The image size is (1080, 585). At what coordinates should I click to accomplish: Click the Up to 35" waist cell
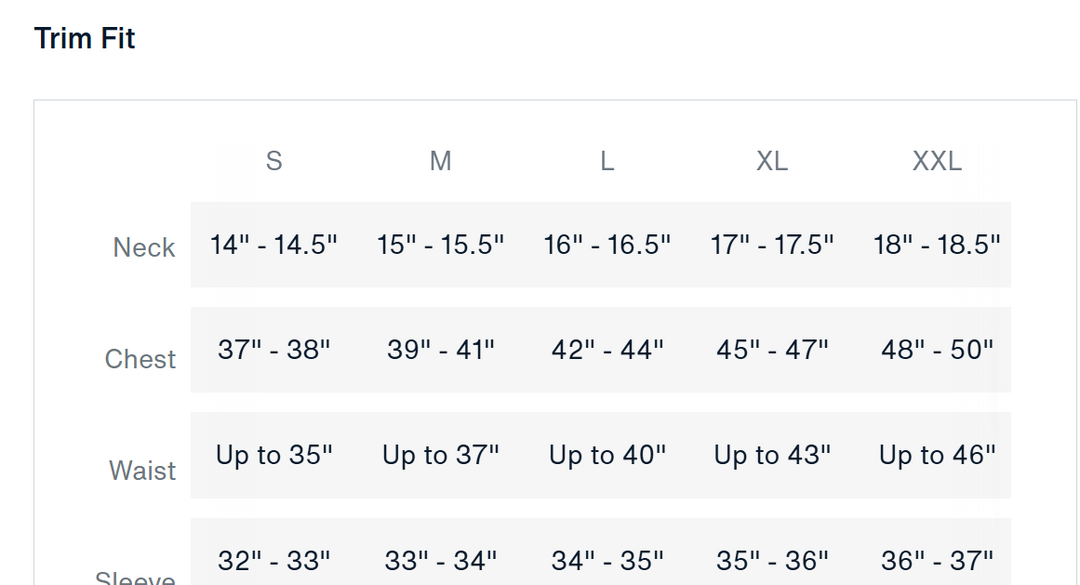[x=274, y=455]
